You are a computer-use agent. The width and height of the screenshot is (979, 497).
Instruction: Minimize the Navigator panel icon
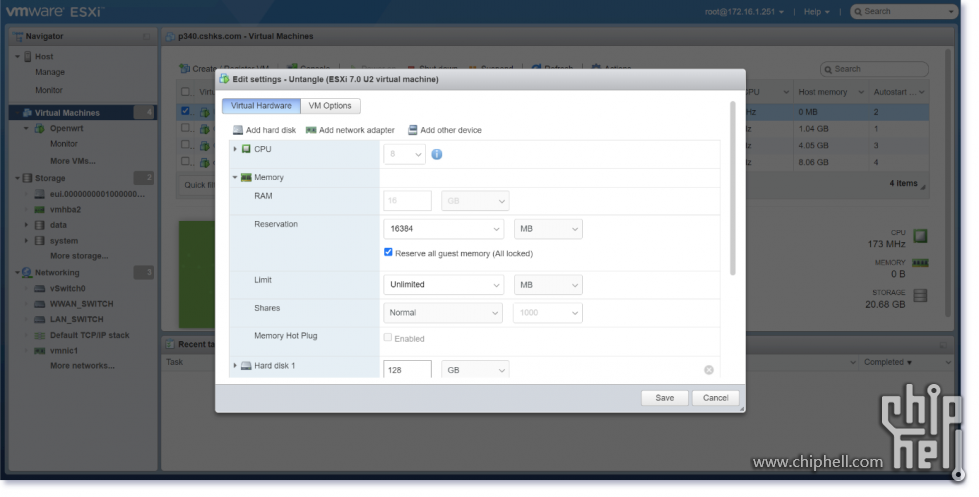(x=147, y=37)
